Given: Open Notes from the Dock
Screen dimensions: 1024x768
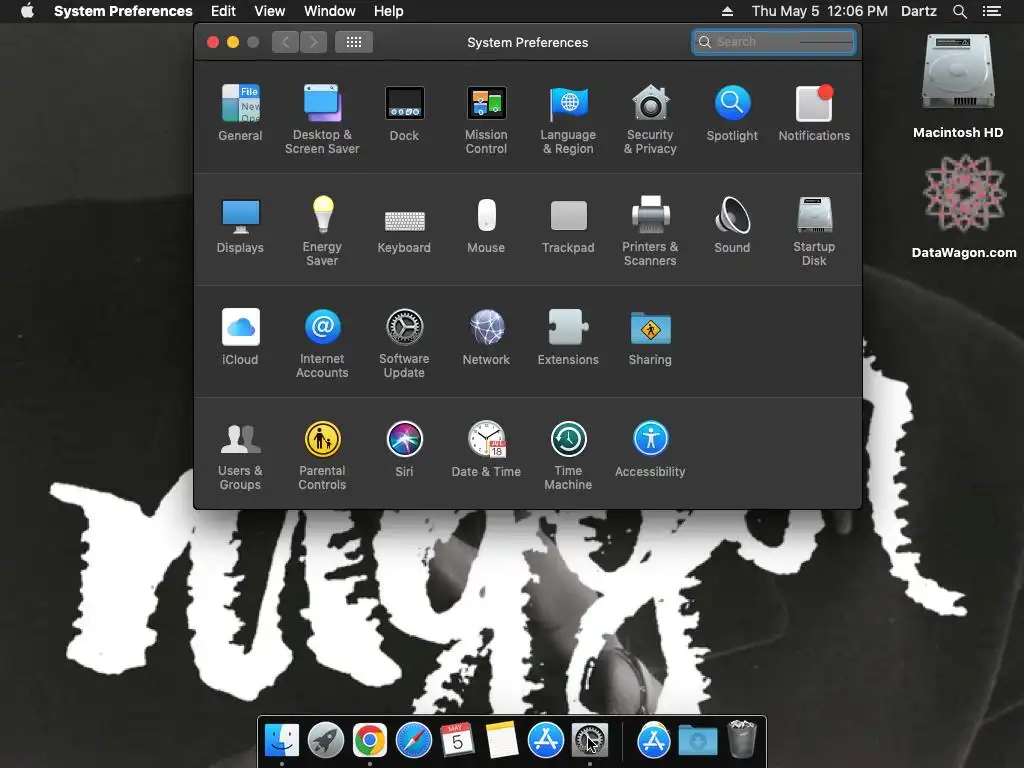Looking at the screenshot, I should pos(502,740).
